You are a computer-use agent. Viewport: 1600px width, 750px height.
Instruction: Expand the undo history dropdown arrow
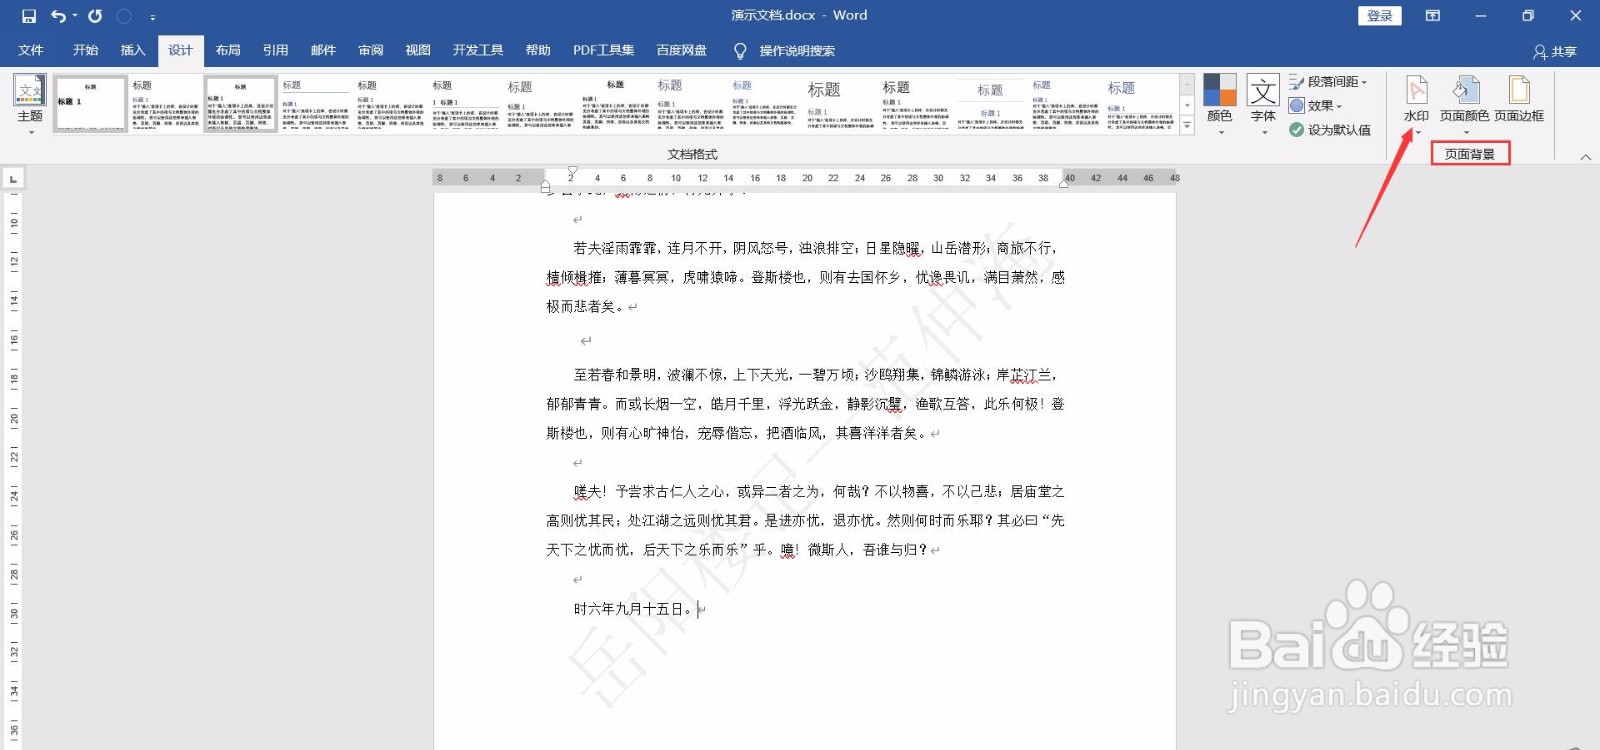coord(75,16)
